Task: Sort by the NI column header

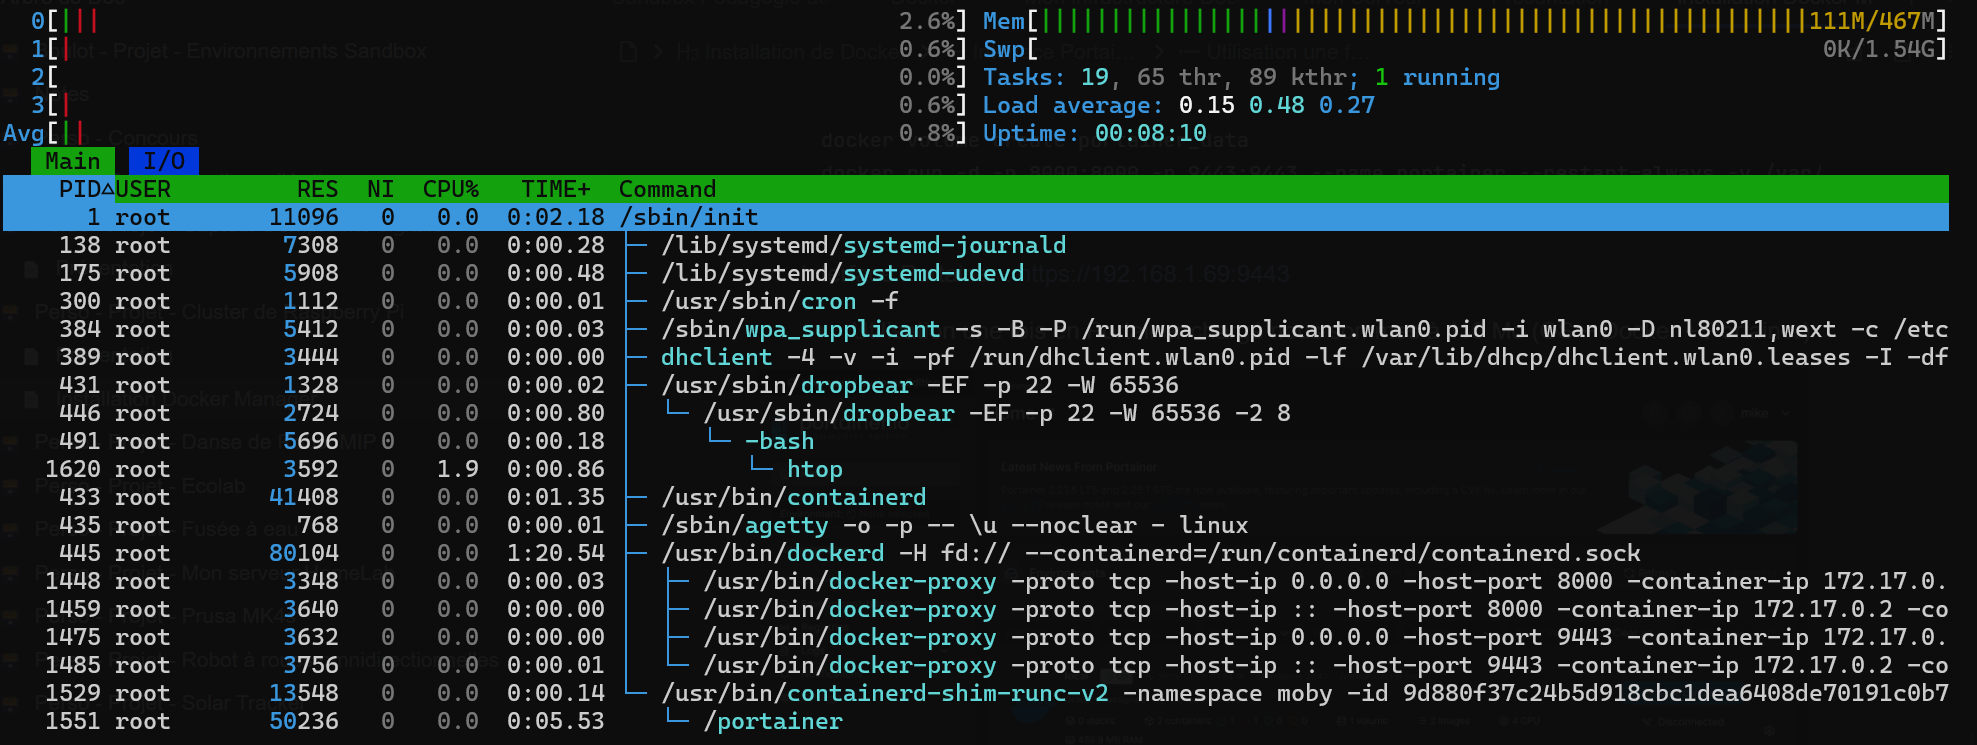Action: 380,189
